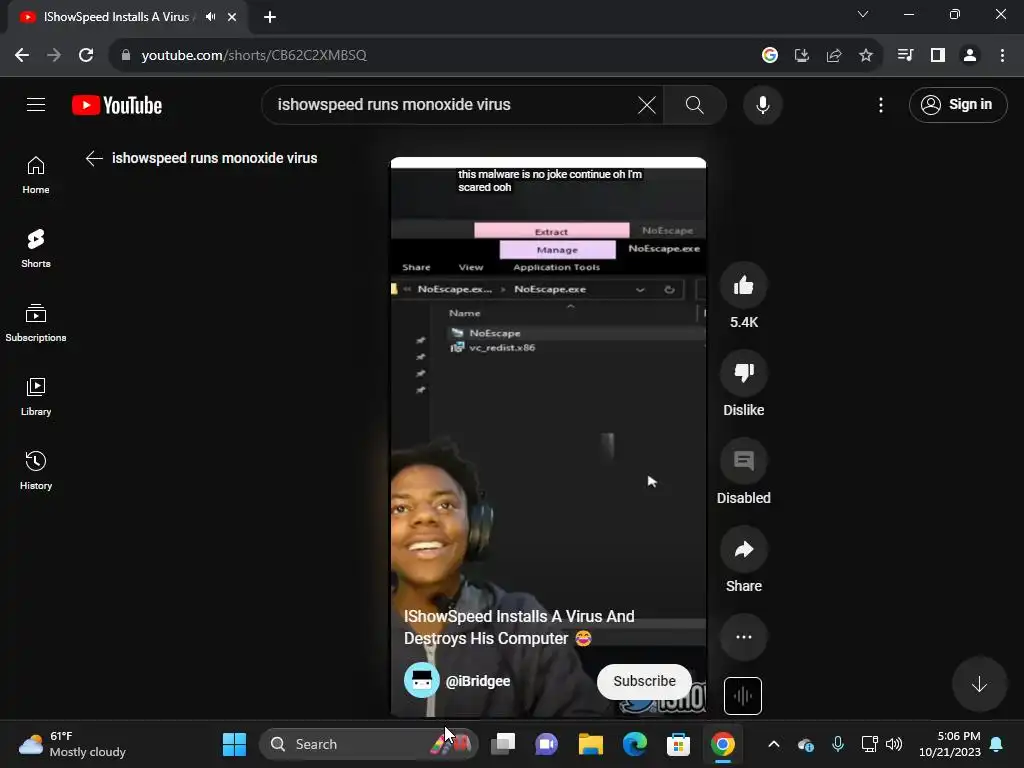Image resolution: width=1024 pixels, height=768 pixels.
Task: Click the Sign in button
Action: [x=957, y=104]
